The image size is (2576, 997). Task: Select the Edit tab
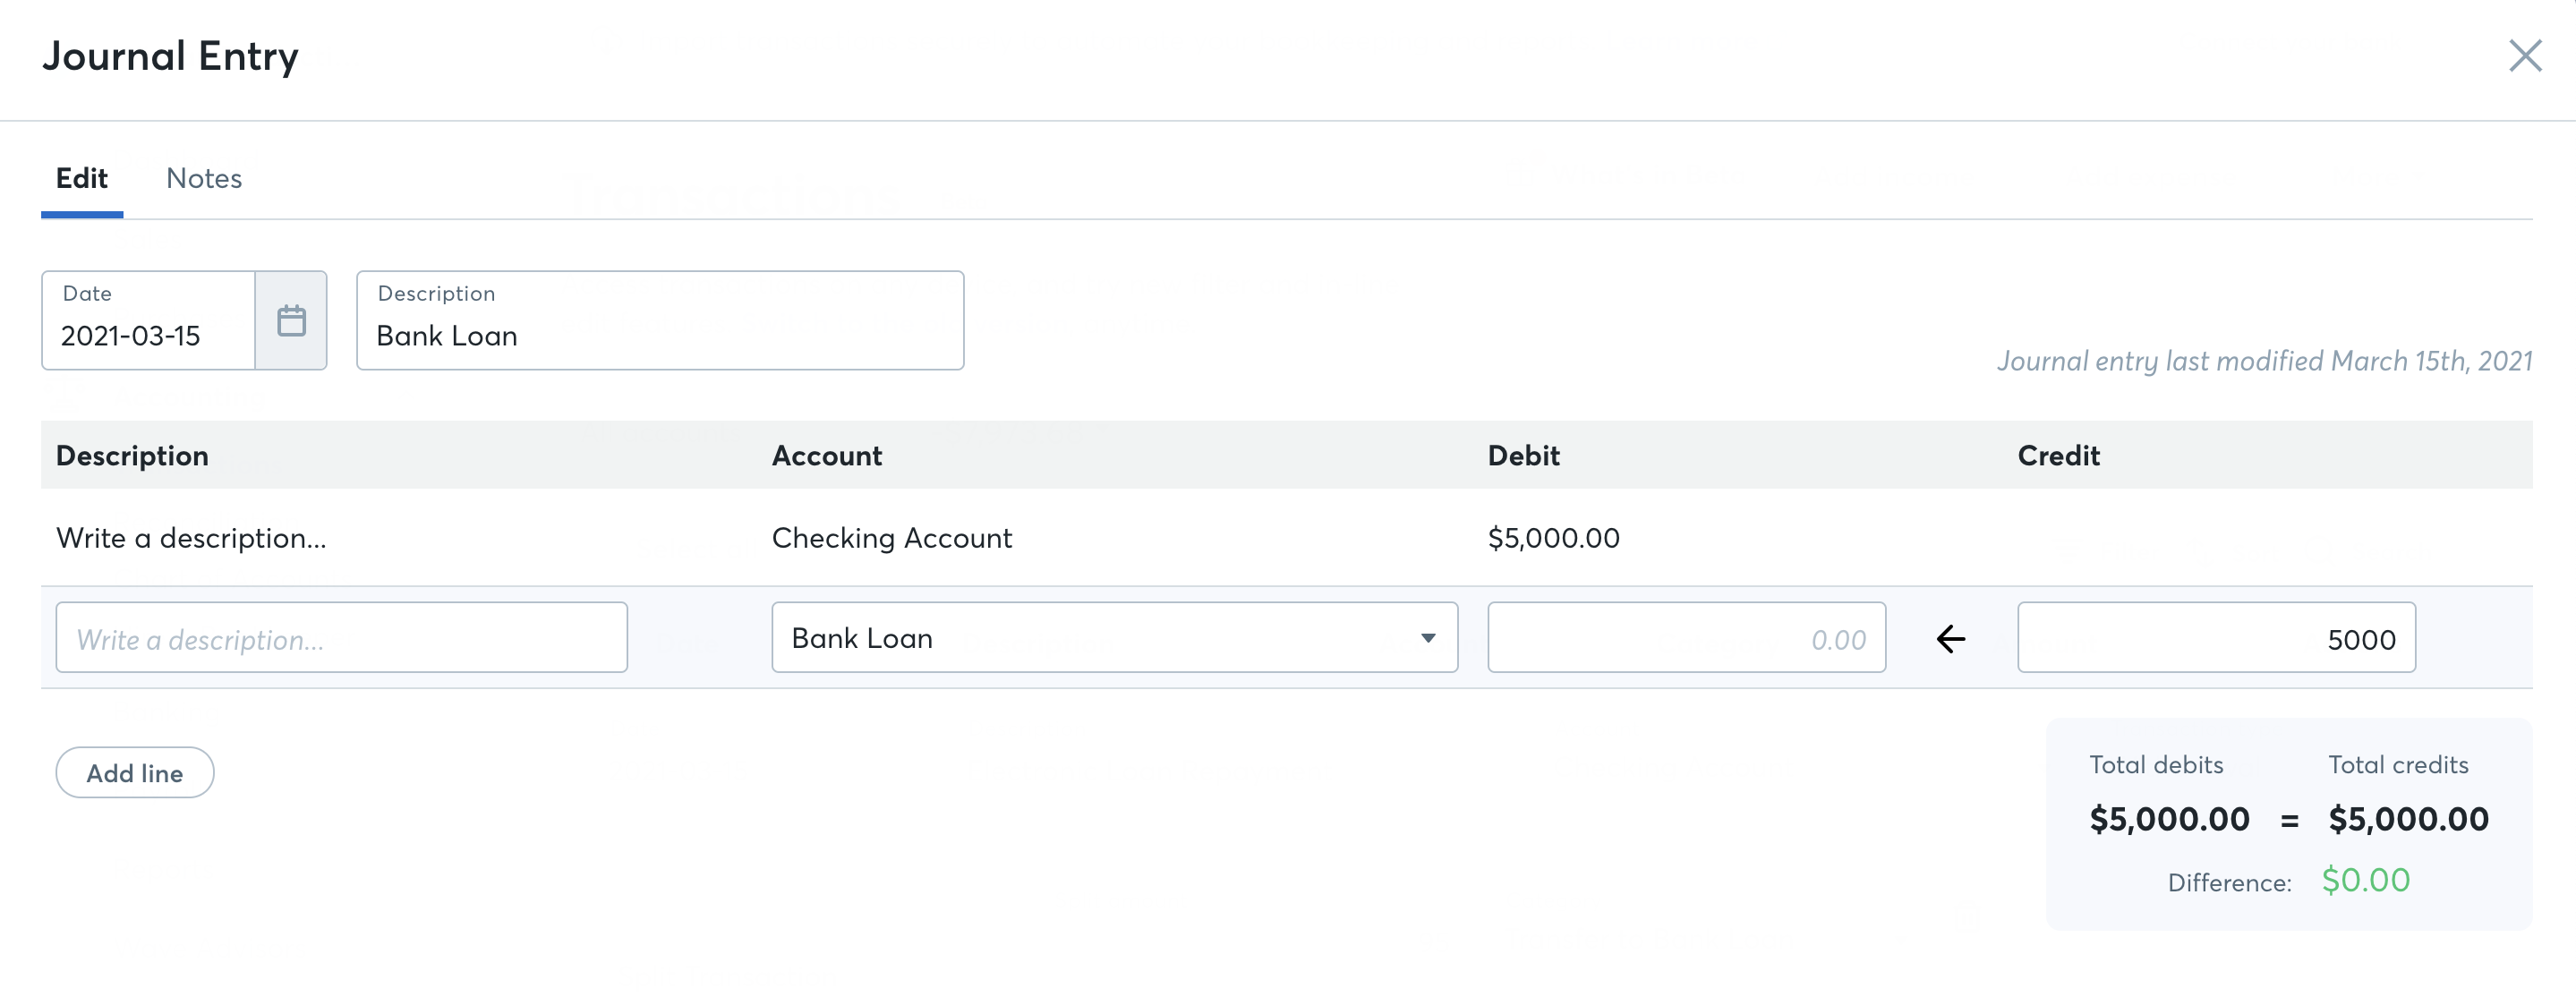point(81,178)
